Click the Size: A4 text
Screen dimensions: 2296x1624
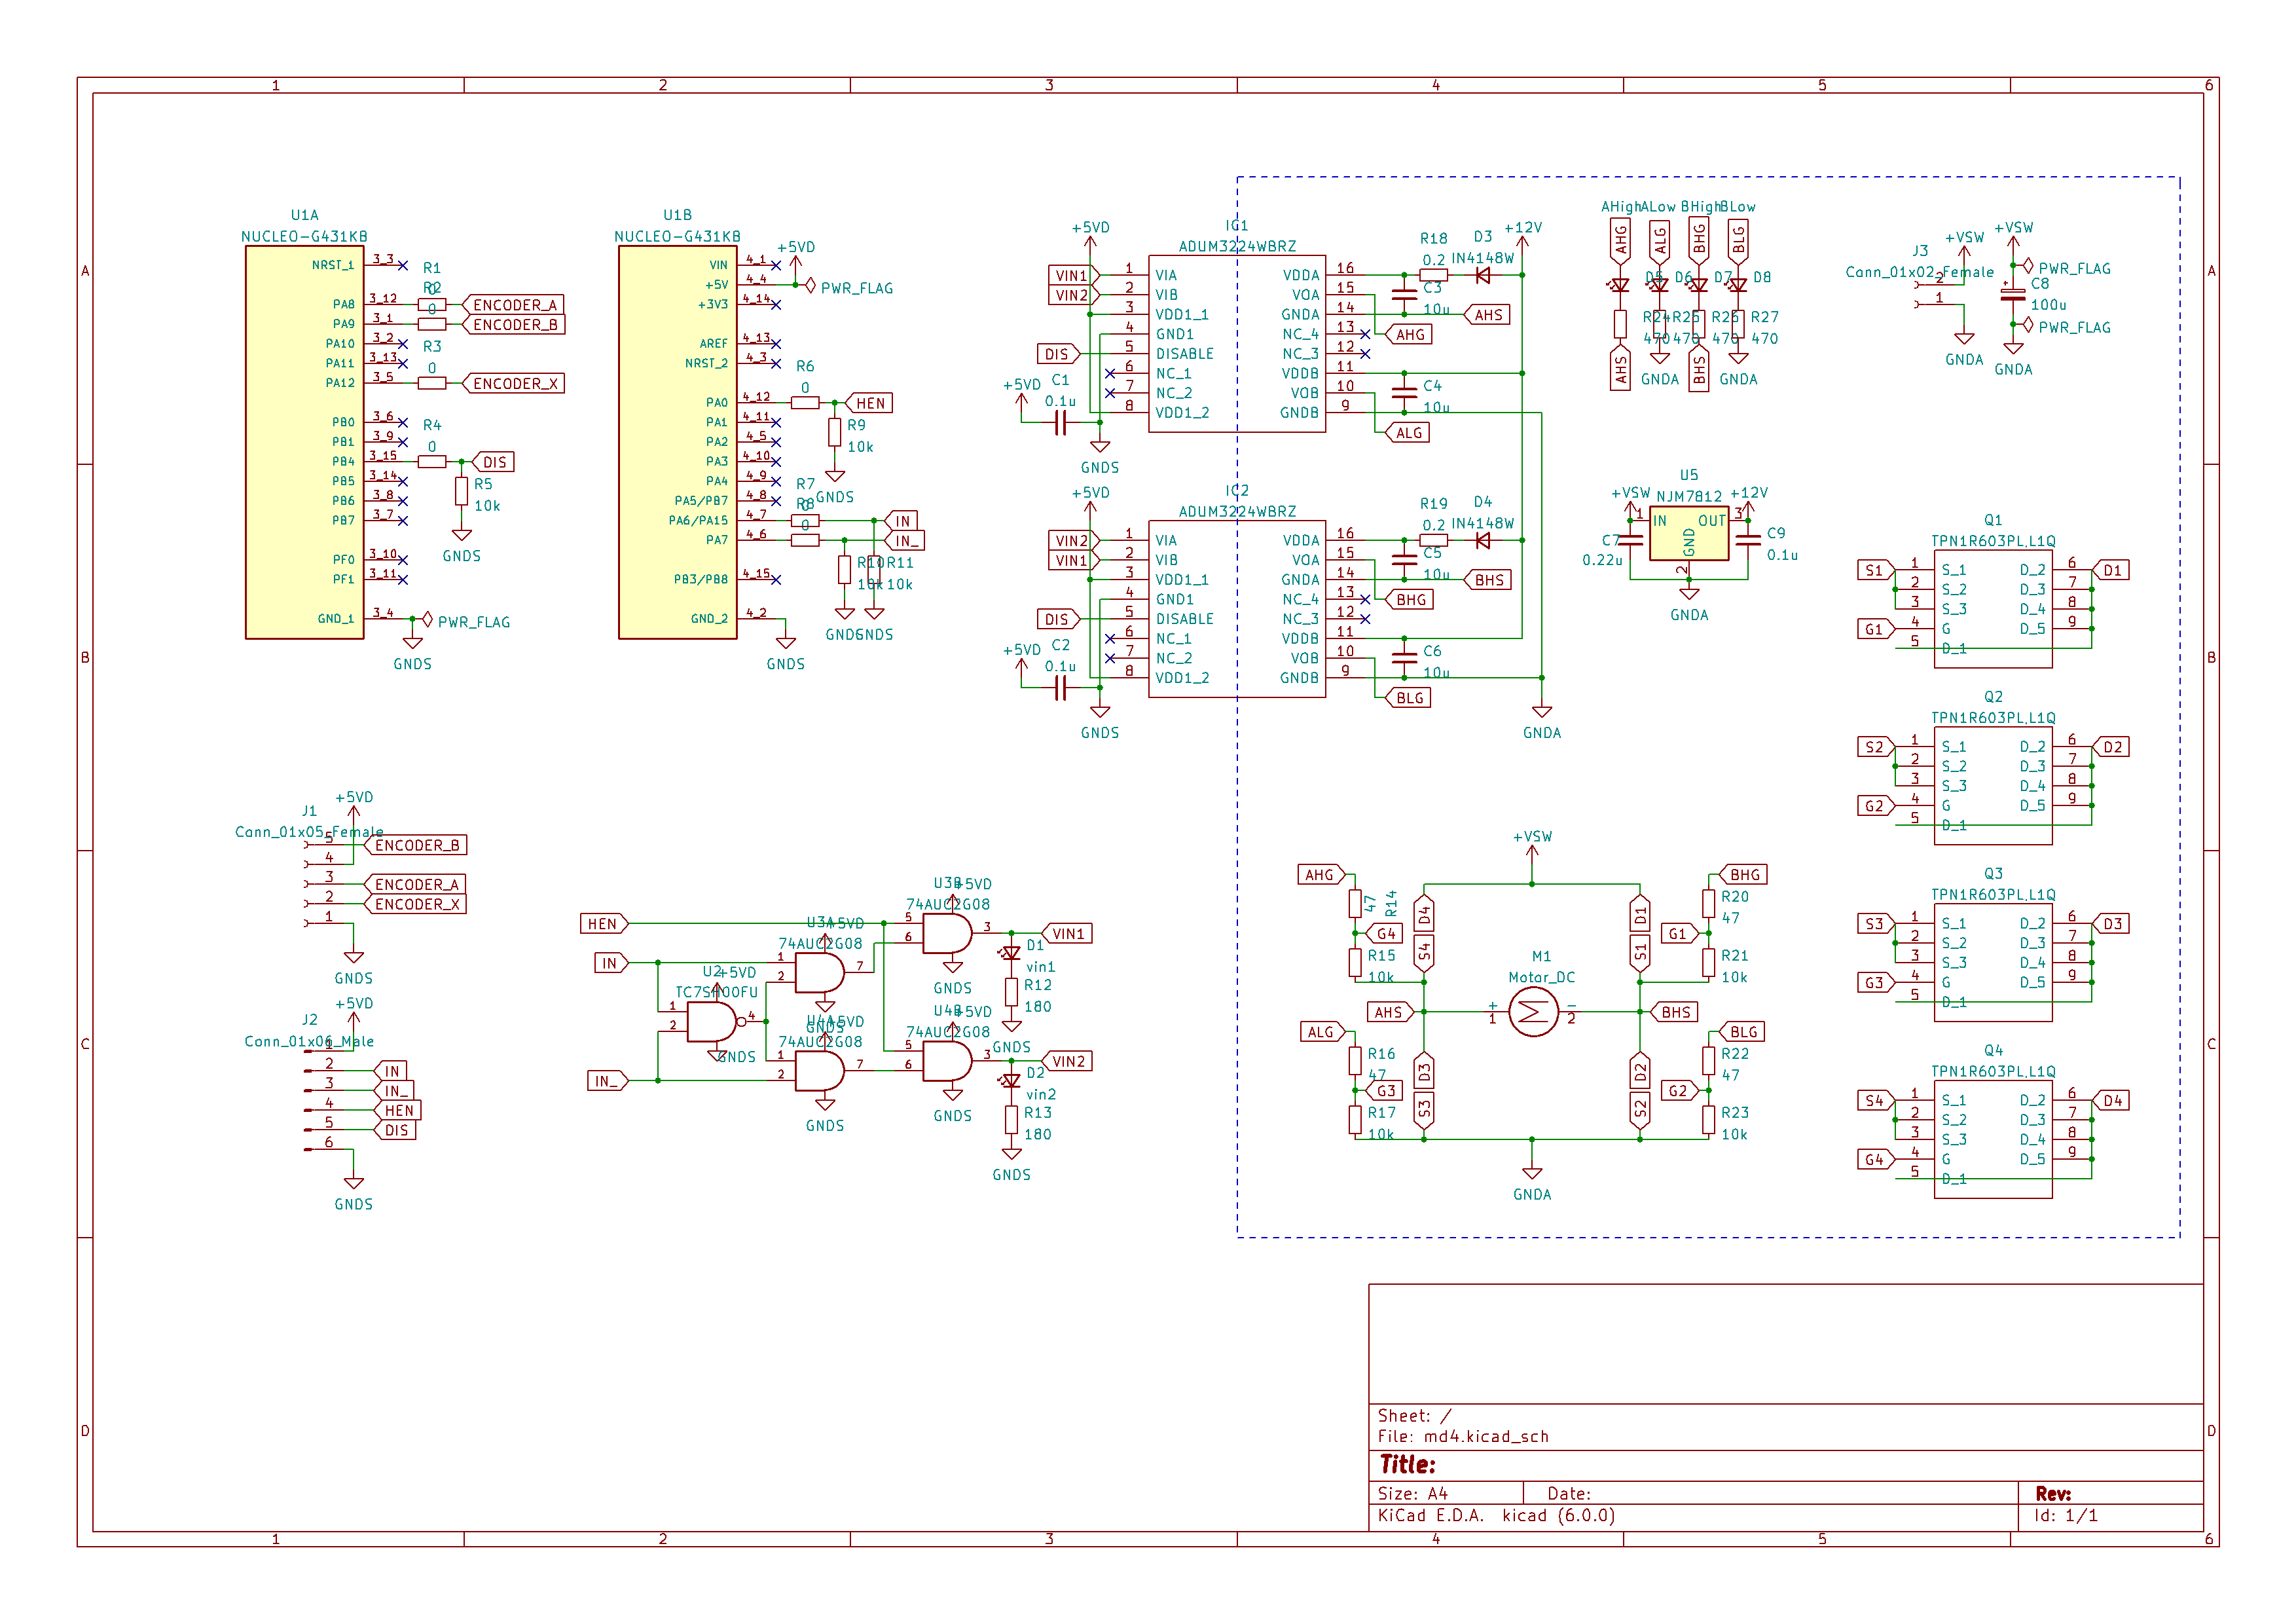pos(1412,1494)
